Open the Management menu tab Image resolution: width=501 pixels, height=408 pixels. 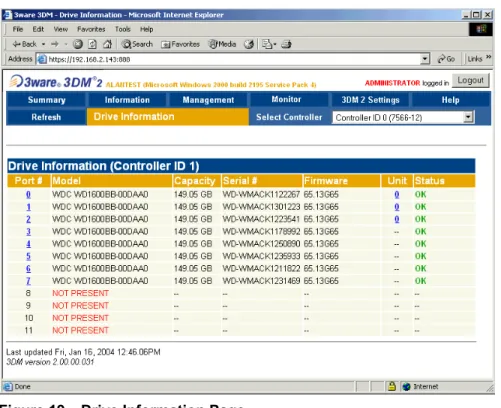[208, 100]
